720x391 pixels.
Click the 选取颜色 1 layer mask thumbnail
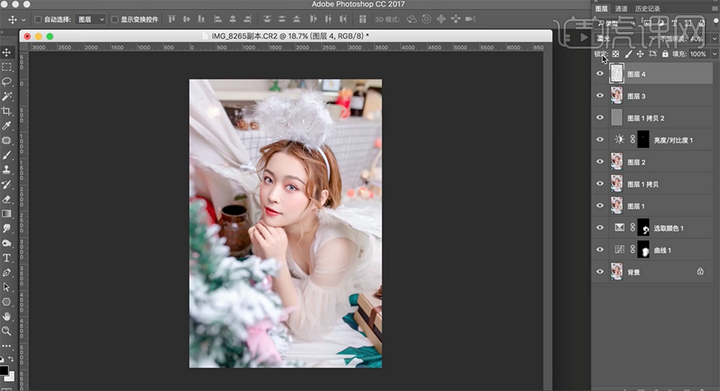pyautogui.click(x=643, y=228)
